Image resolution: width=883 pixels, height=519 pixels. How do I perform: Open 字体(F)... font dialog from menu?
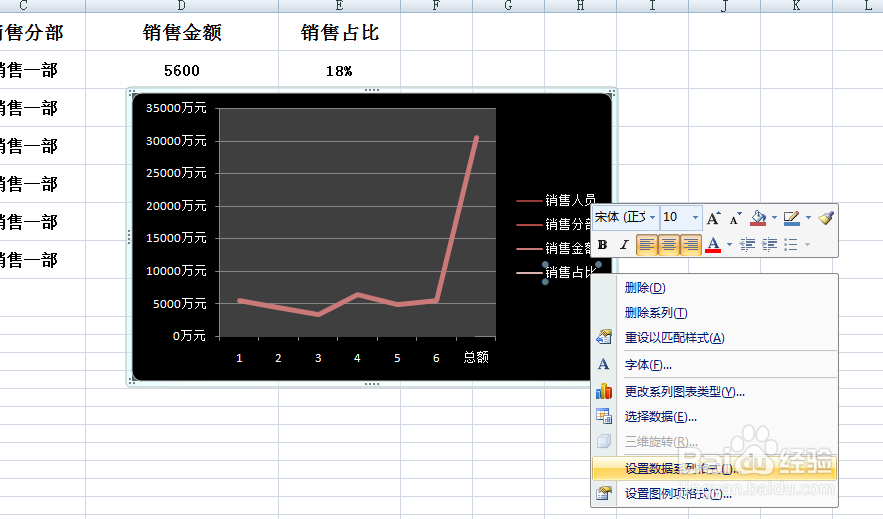714,365
